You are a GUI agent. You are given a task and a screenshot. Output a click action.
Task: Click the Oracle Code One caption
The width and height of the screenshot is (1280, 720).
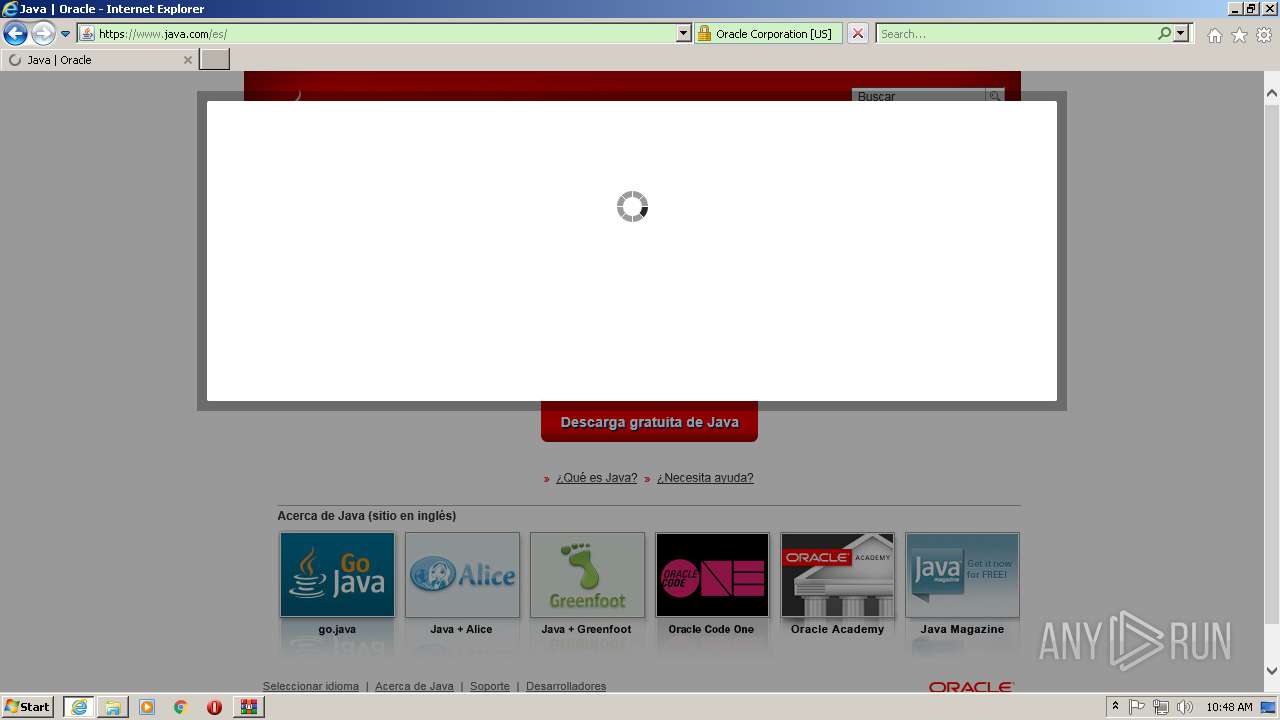point(711,629)
